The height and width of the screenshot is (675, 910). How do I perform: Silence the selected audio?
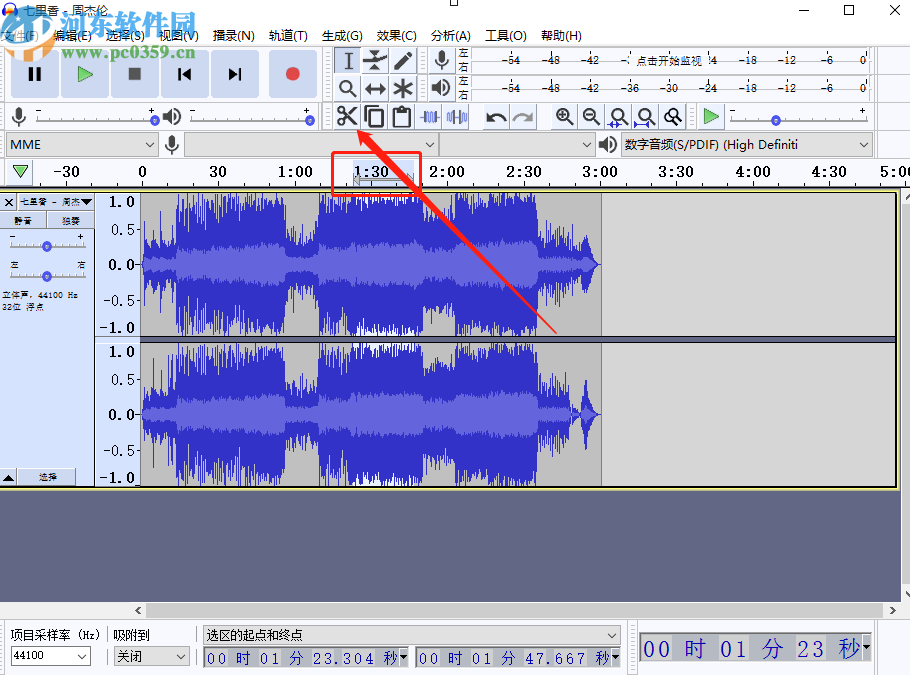[457, 117]
